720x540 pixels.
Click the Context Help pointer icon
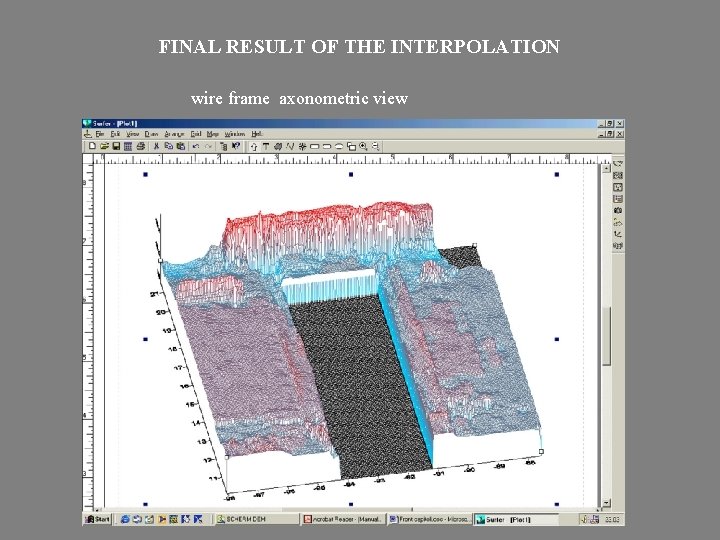(x=236, y=146)
